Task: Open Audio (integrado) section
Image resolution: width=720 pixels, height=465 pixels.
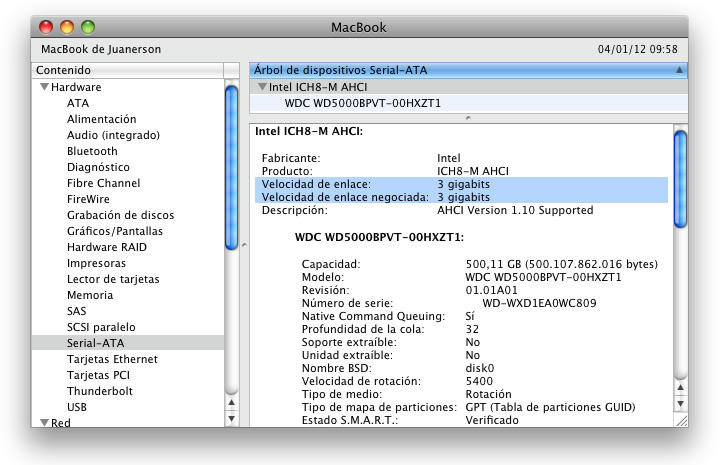Action: click(113, 135)
